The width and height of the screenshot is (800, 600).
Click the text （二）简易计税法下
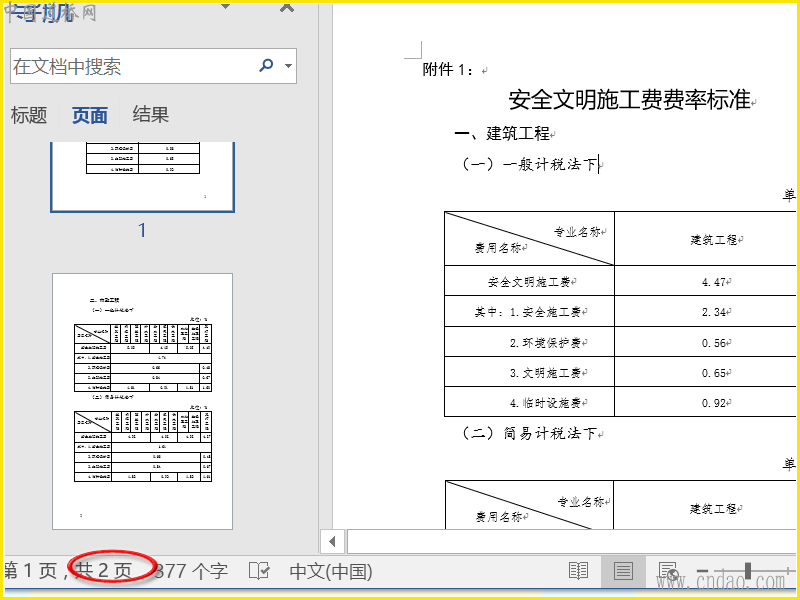(x=529, y=433)
